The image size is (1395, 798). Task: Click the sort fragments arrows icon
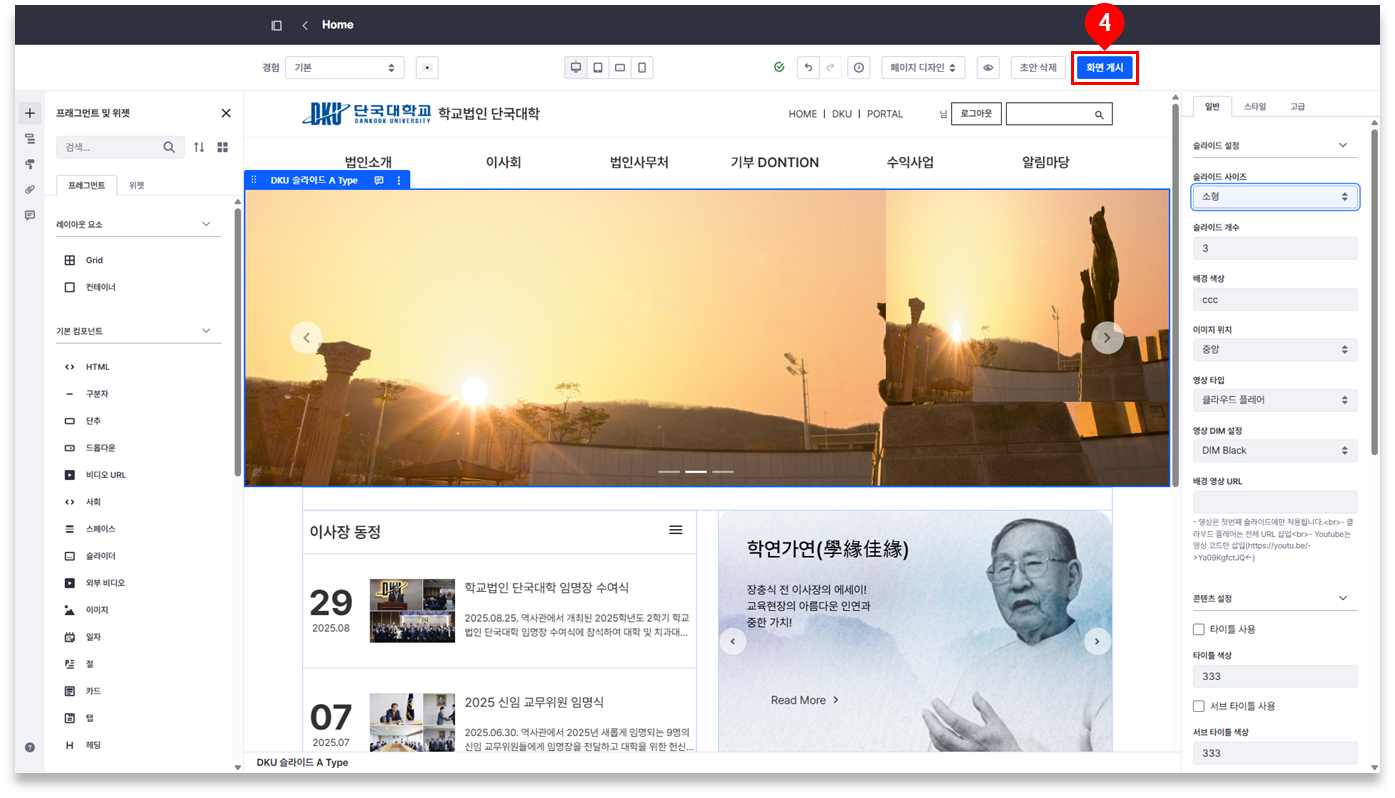click(x=199, y=147)
